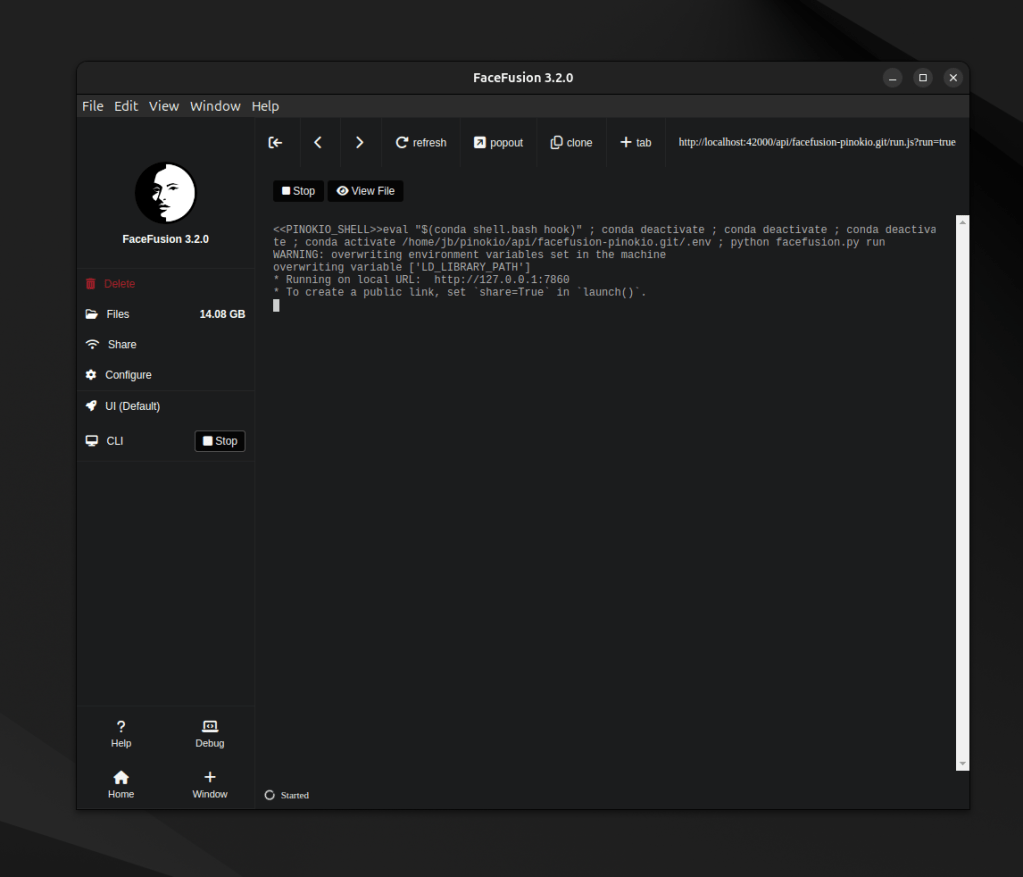Click the Delete trash option
1023x877 pixels.
119,284
